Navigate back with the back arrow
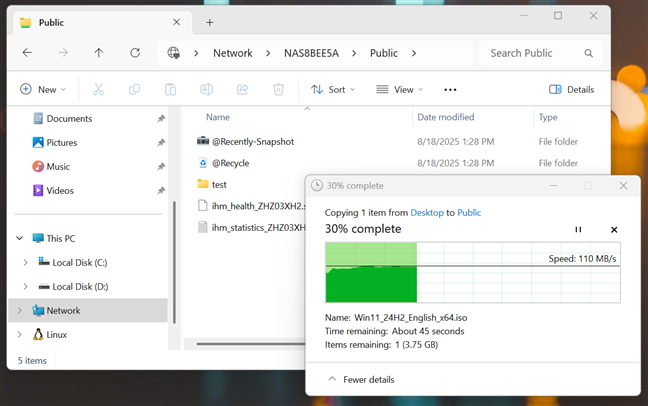This screenshot has width=648, height=406. coord(27,53)
